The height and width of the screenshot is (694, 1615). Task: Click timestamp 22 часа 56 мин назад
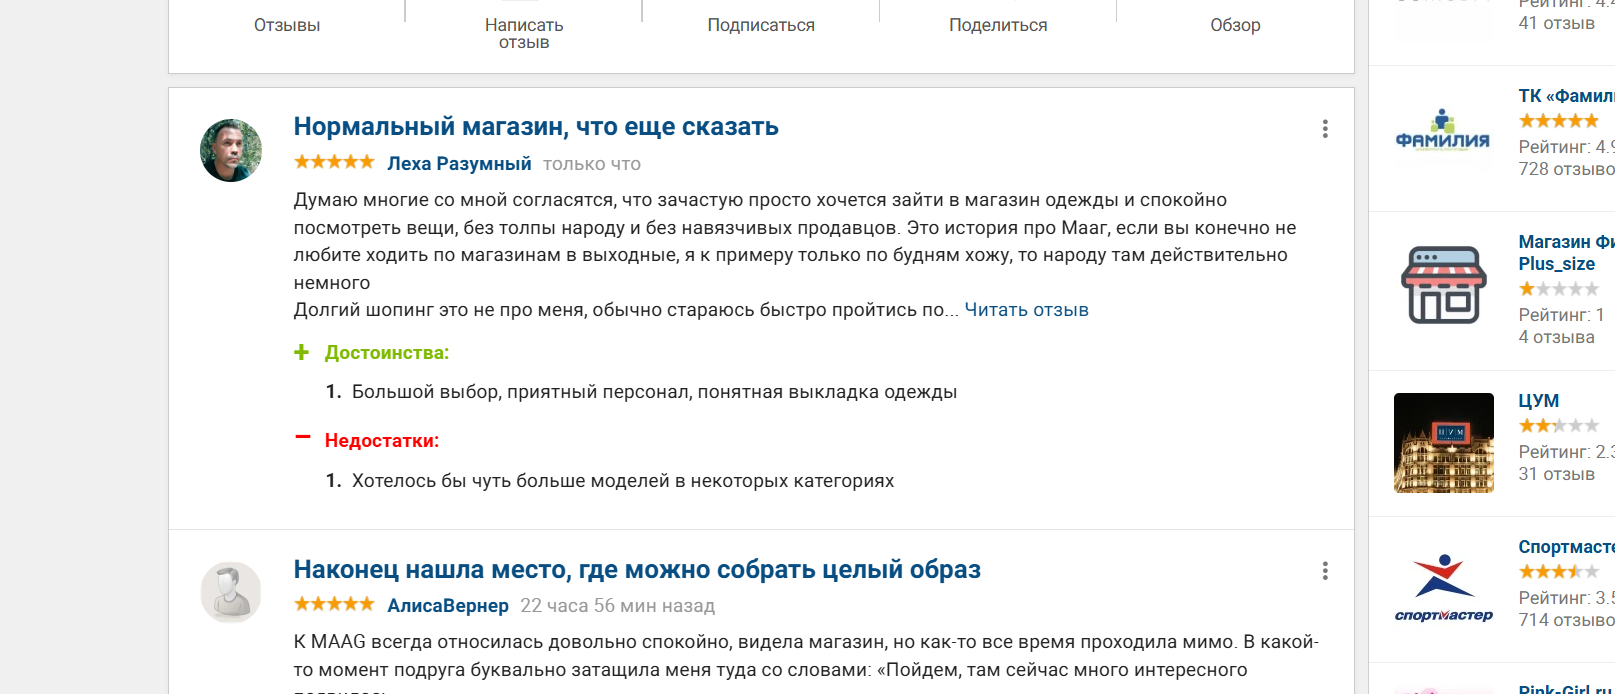pos(618,606)
